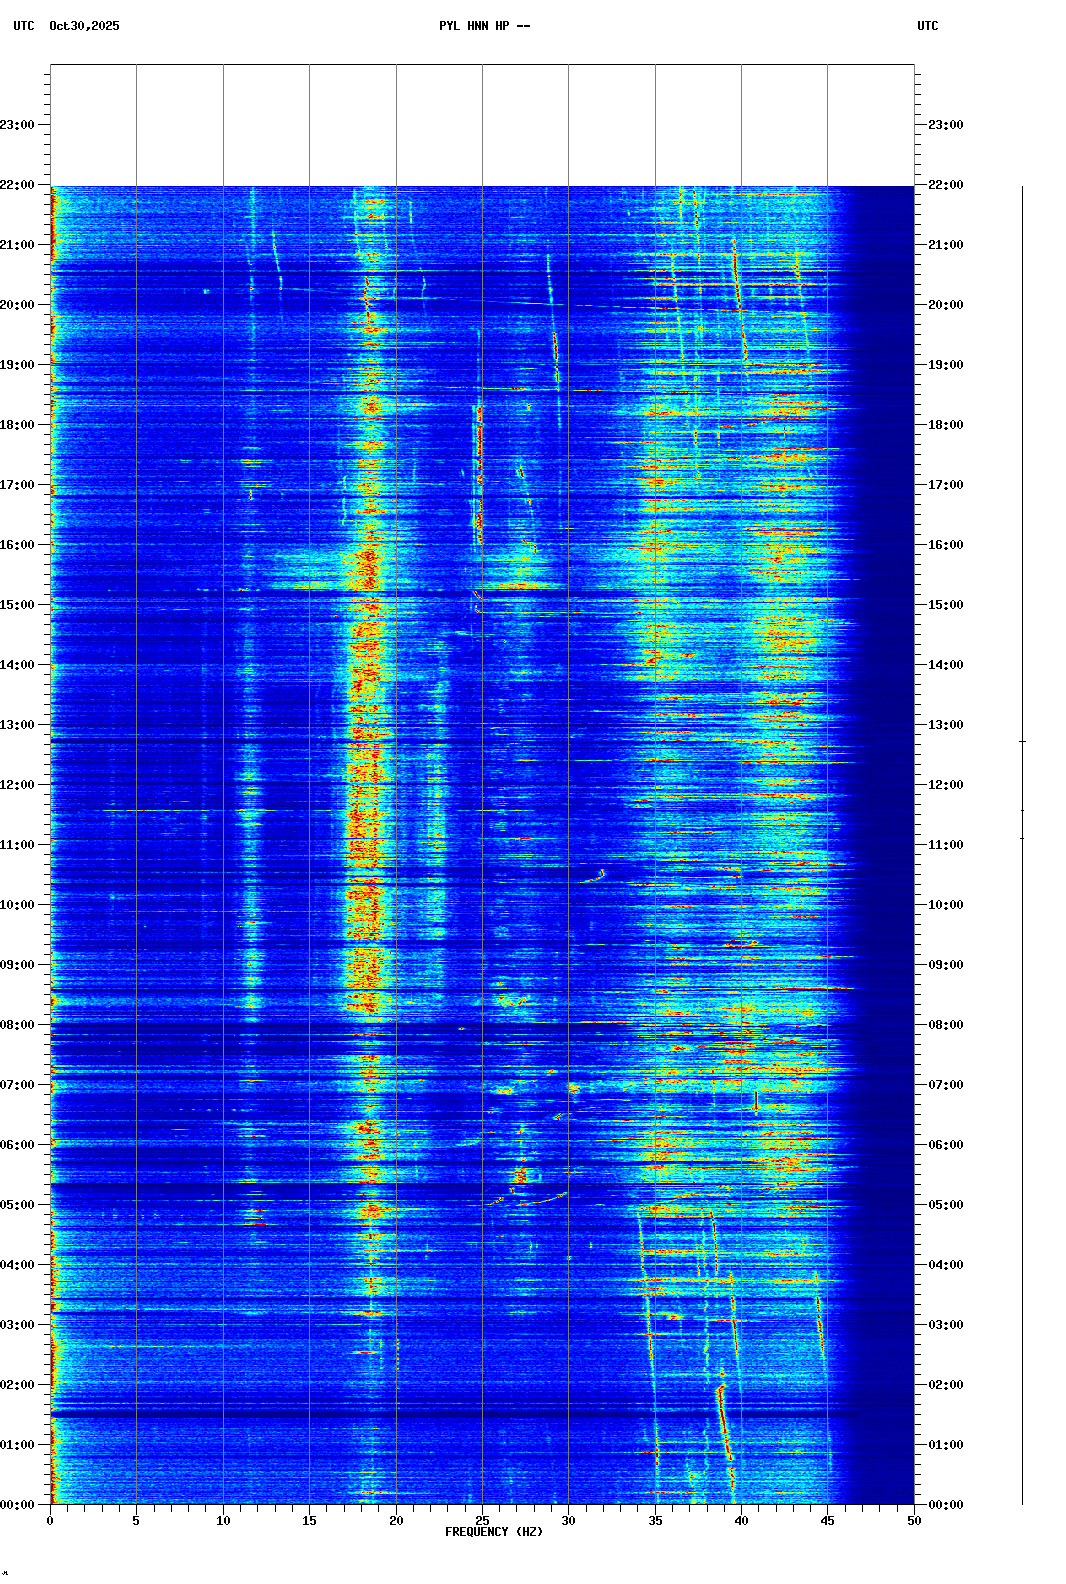
Task: Select the 01:00 marker on left time axis
Action: tap(18, 1445)
